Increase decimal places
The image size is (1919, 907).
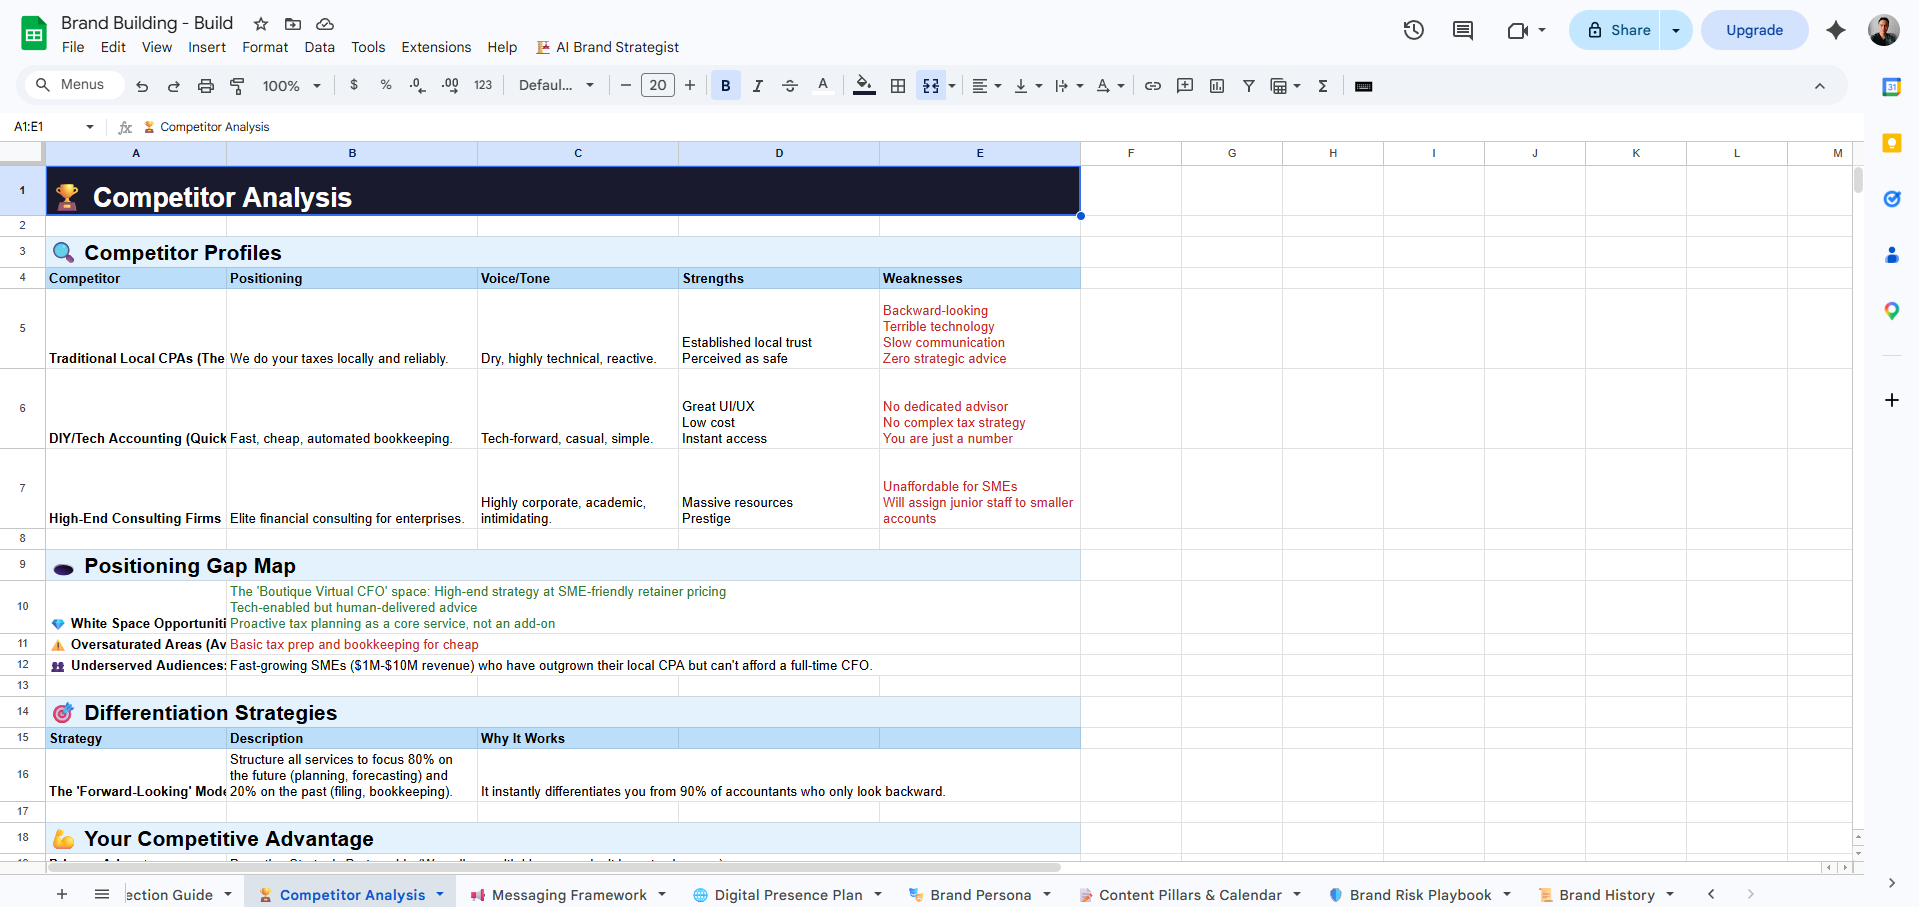(x=450, y=86)
